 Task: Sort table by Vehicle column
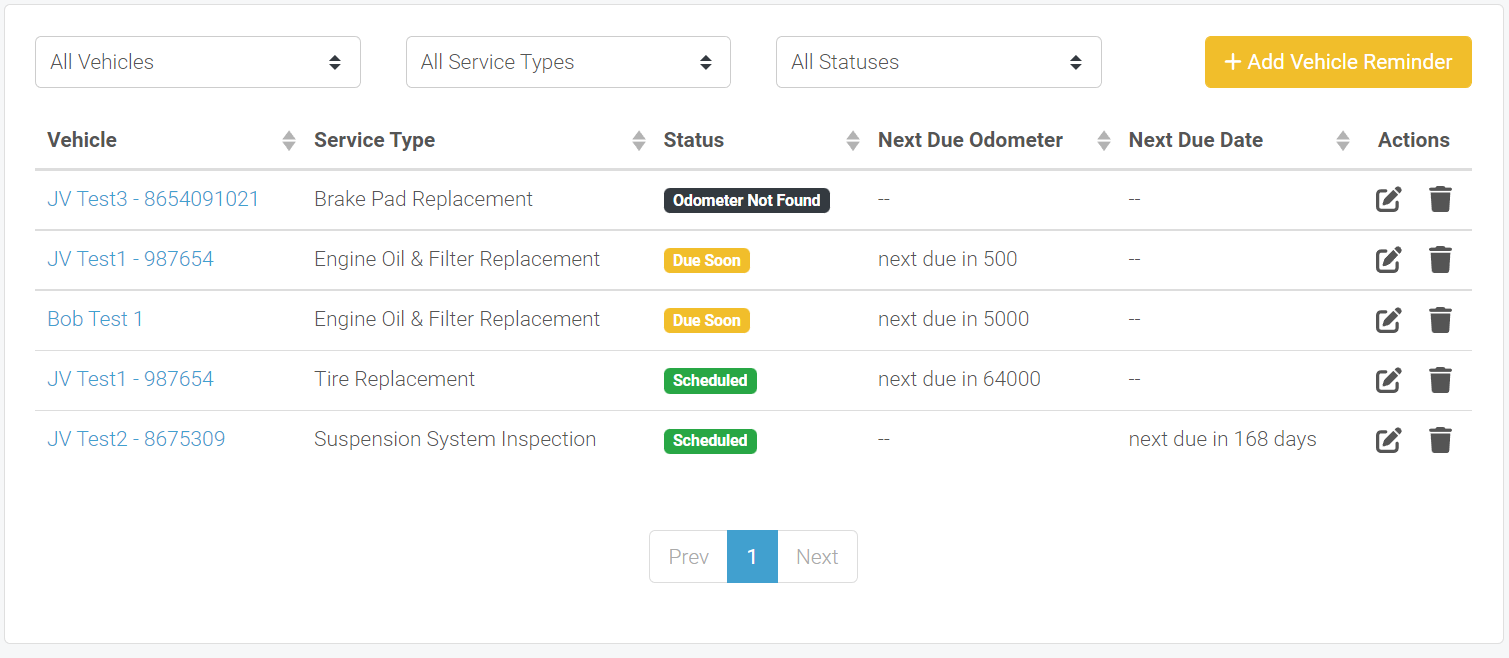(x=288, y=141)
